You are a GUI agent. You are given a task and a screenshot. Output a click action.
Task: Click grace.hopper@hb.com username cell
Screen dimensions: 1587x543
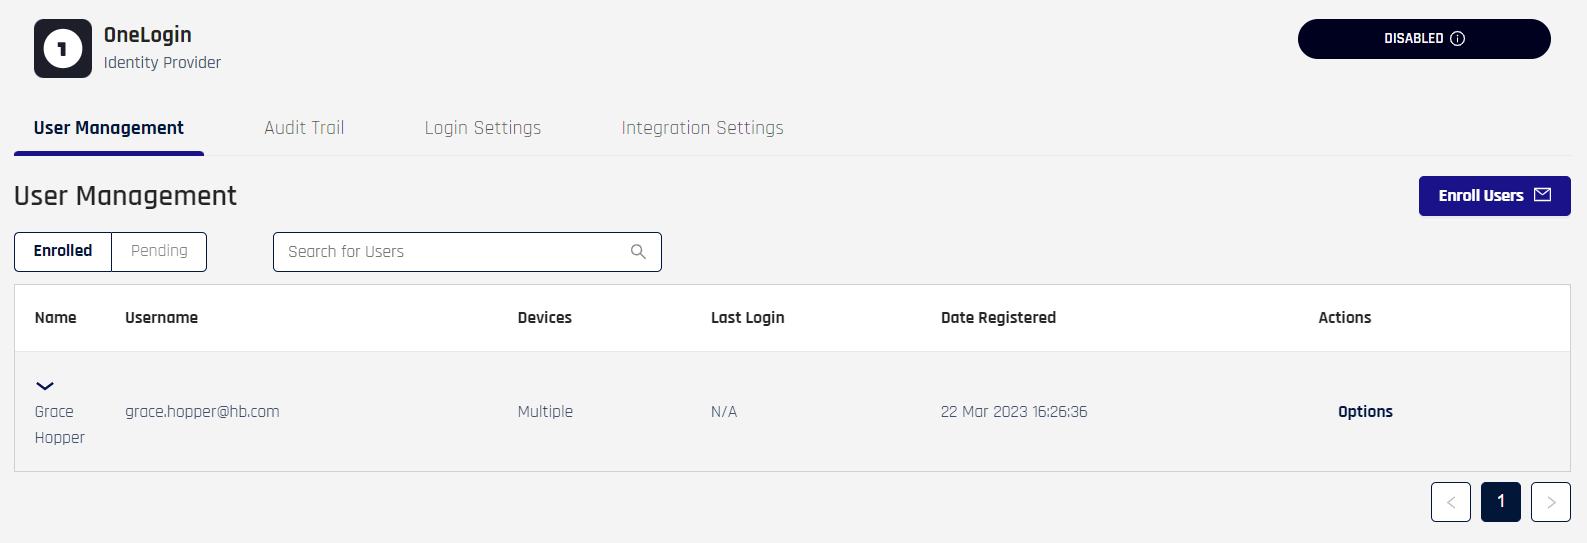click(202, 412)
